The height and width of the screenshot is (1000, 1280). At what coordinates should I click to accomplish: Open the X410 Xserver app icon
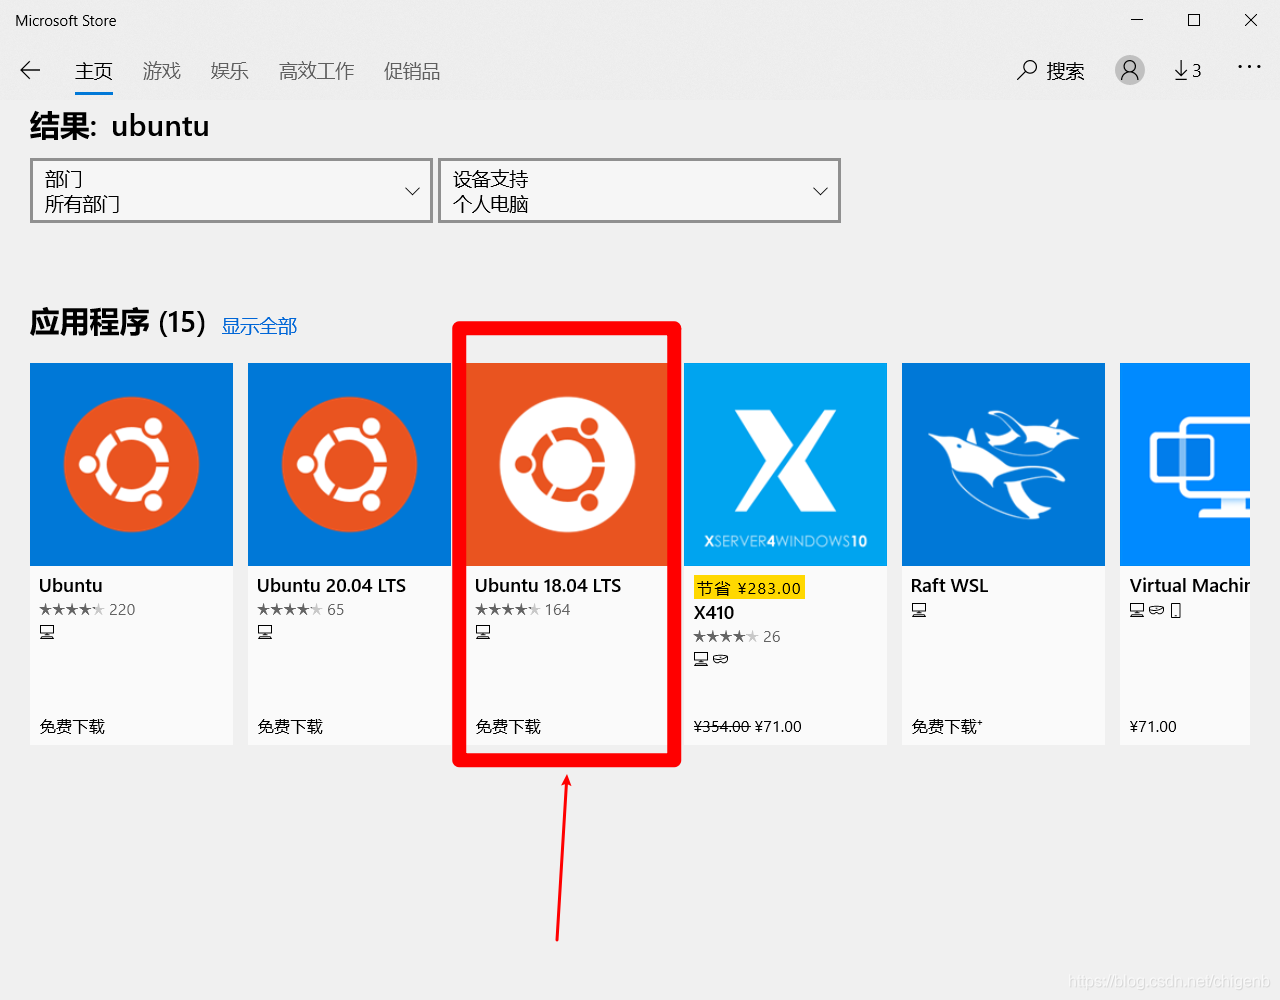[x=785, y=464]
